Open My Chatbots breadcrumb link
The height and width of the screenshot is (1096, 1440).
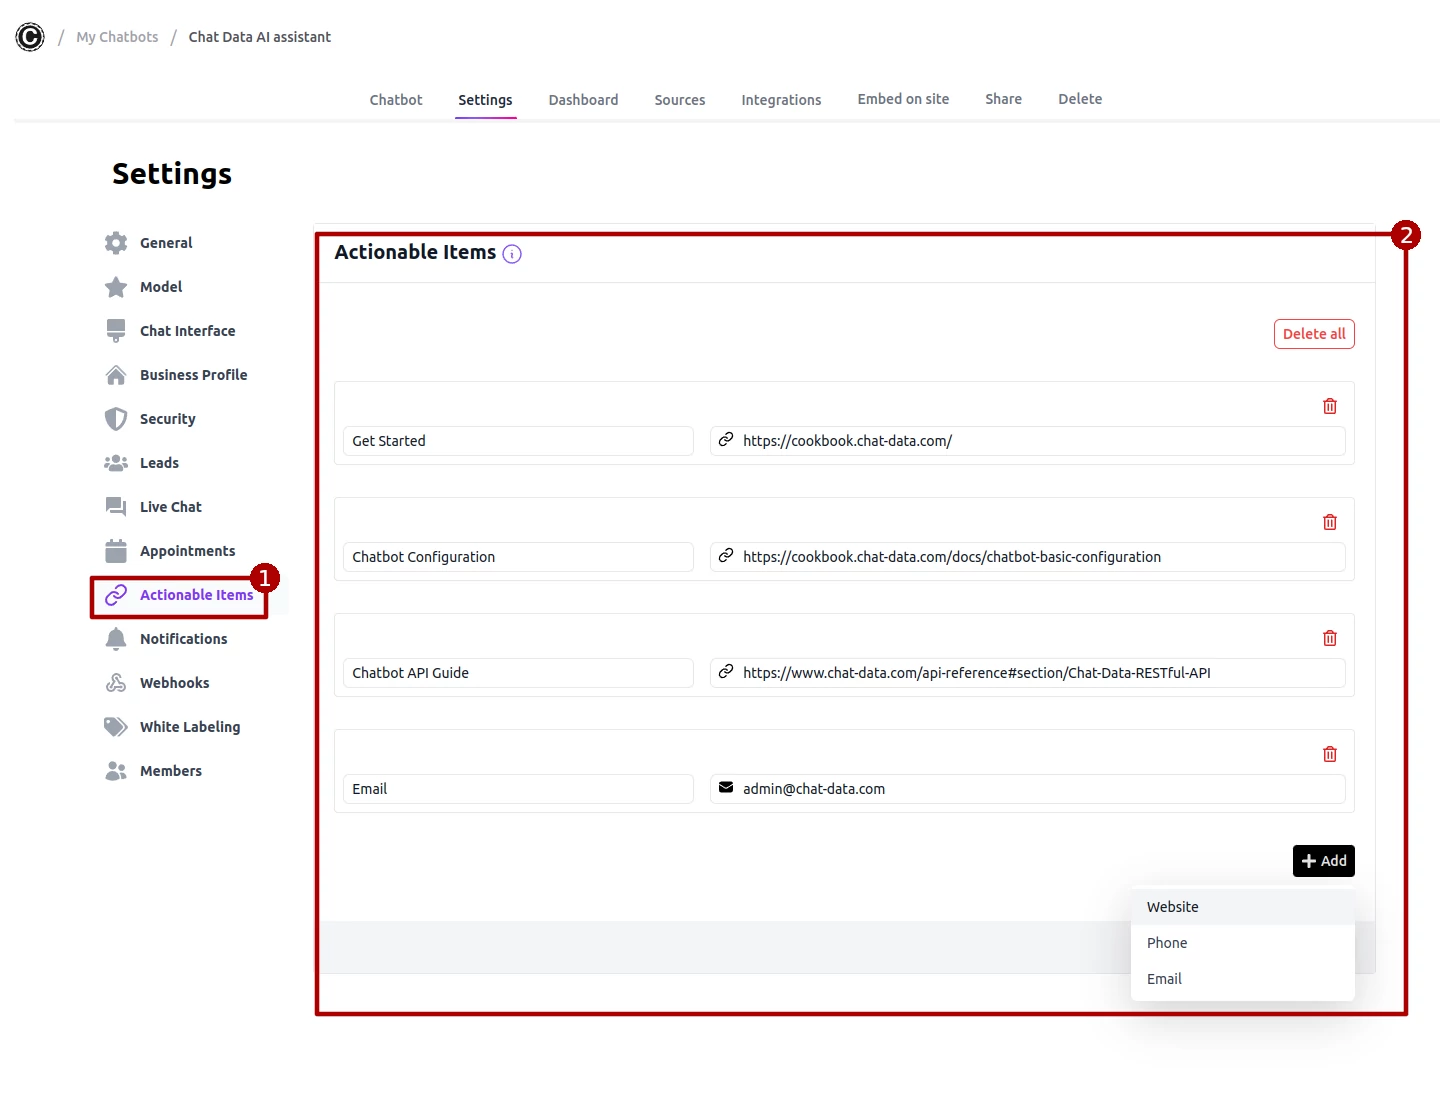[x=117, y=37]
